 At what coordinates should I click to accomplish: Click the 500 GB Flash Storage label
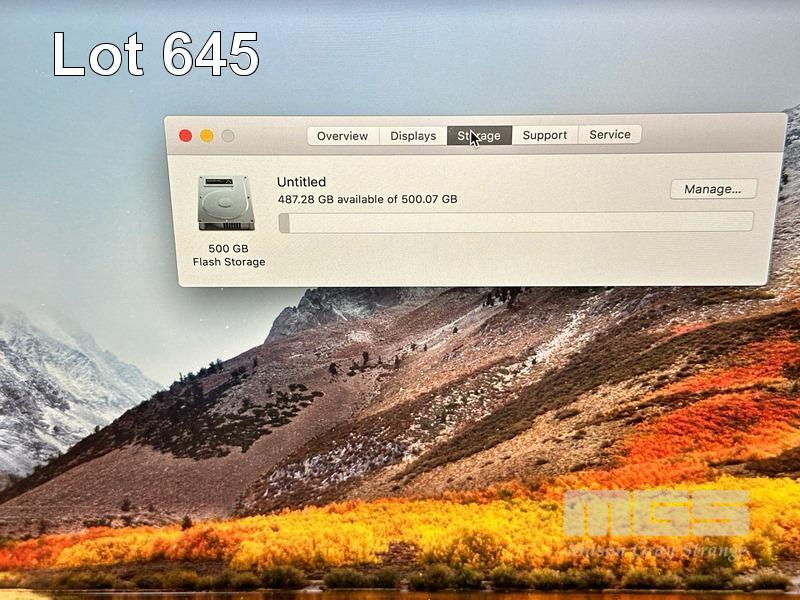[228, 255]
